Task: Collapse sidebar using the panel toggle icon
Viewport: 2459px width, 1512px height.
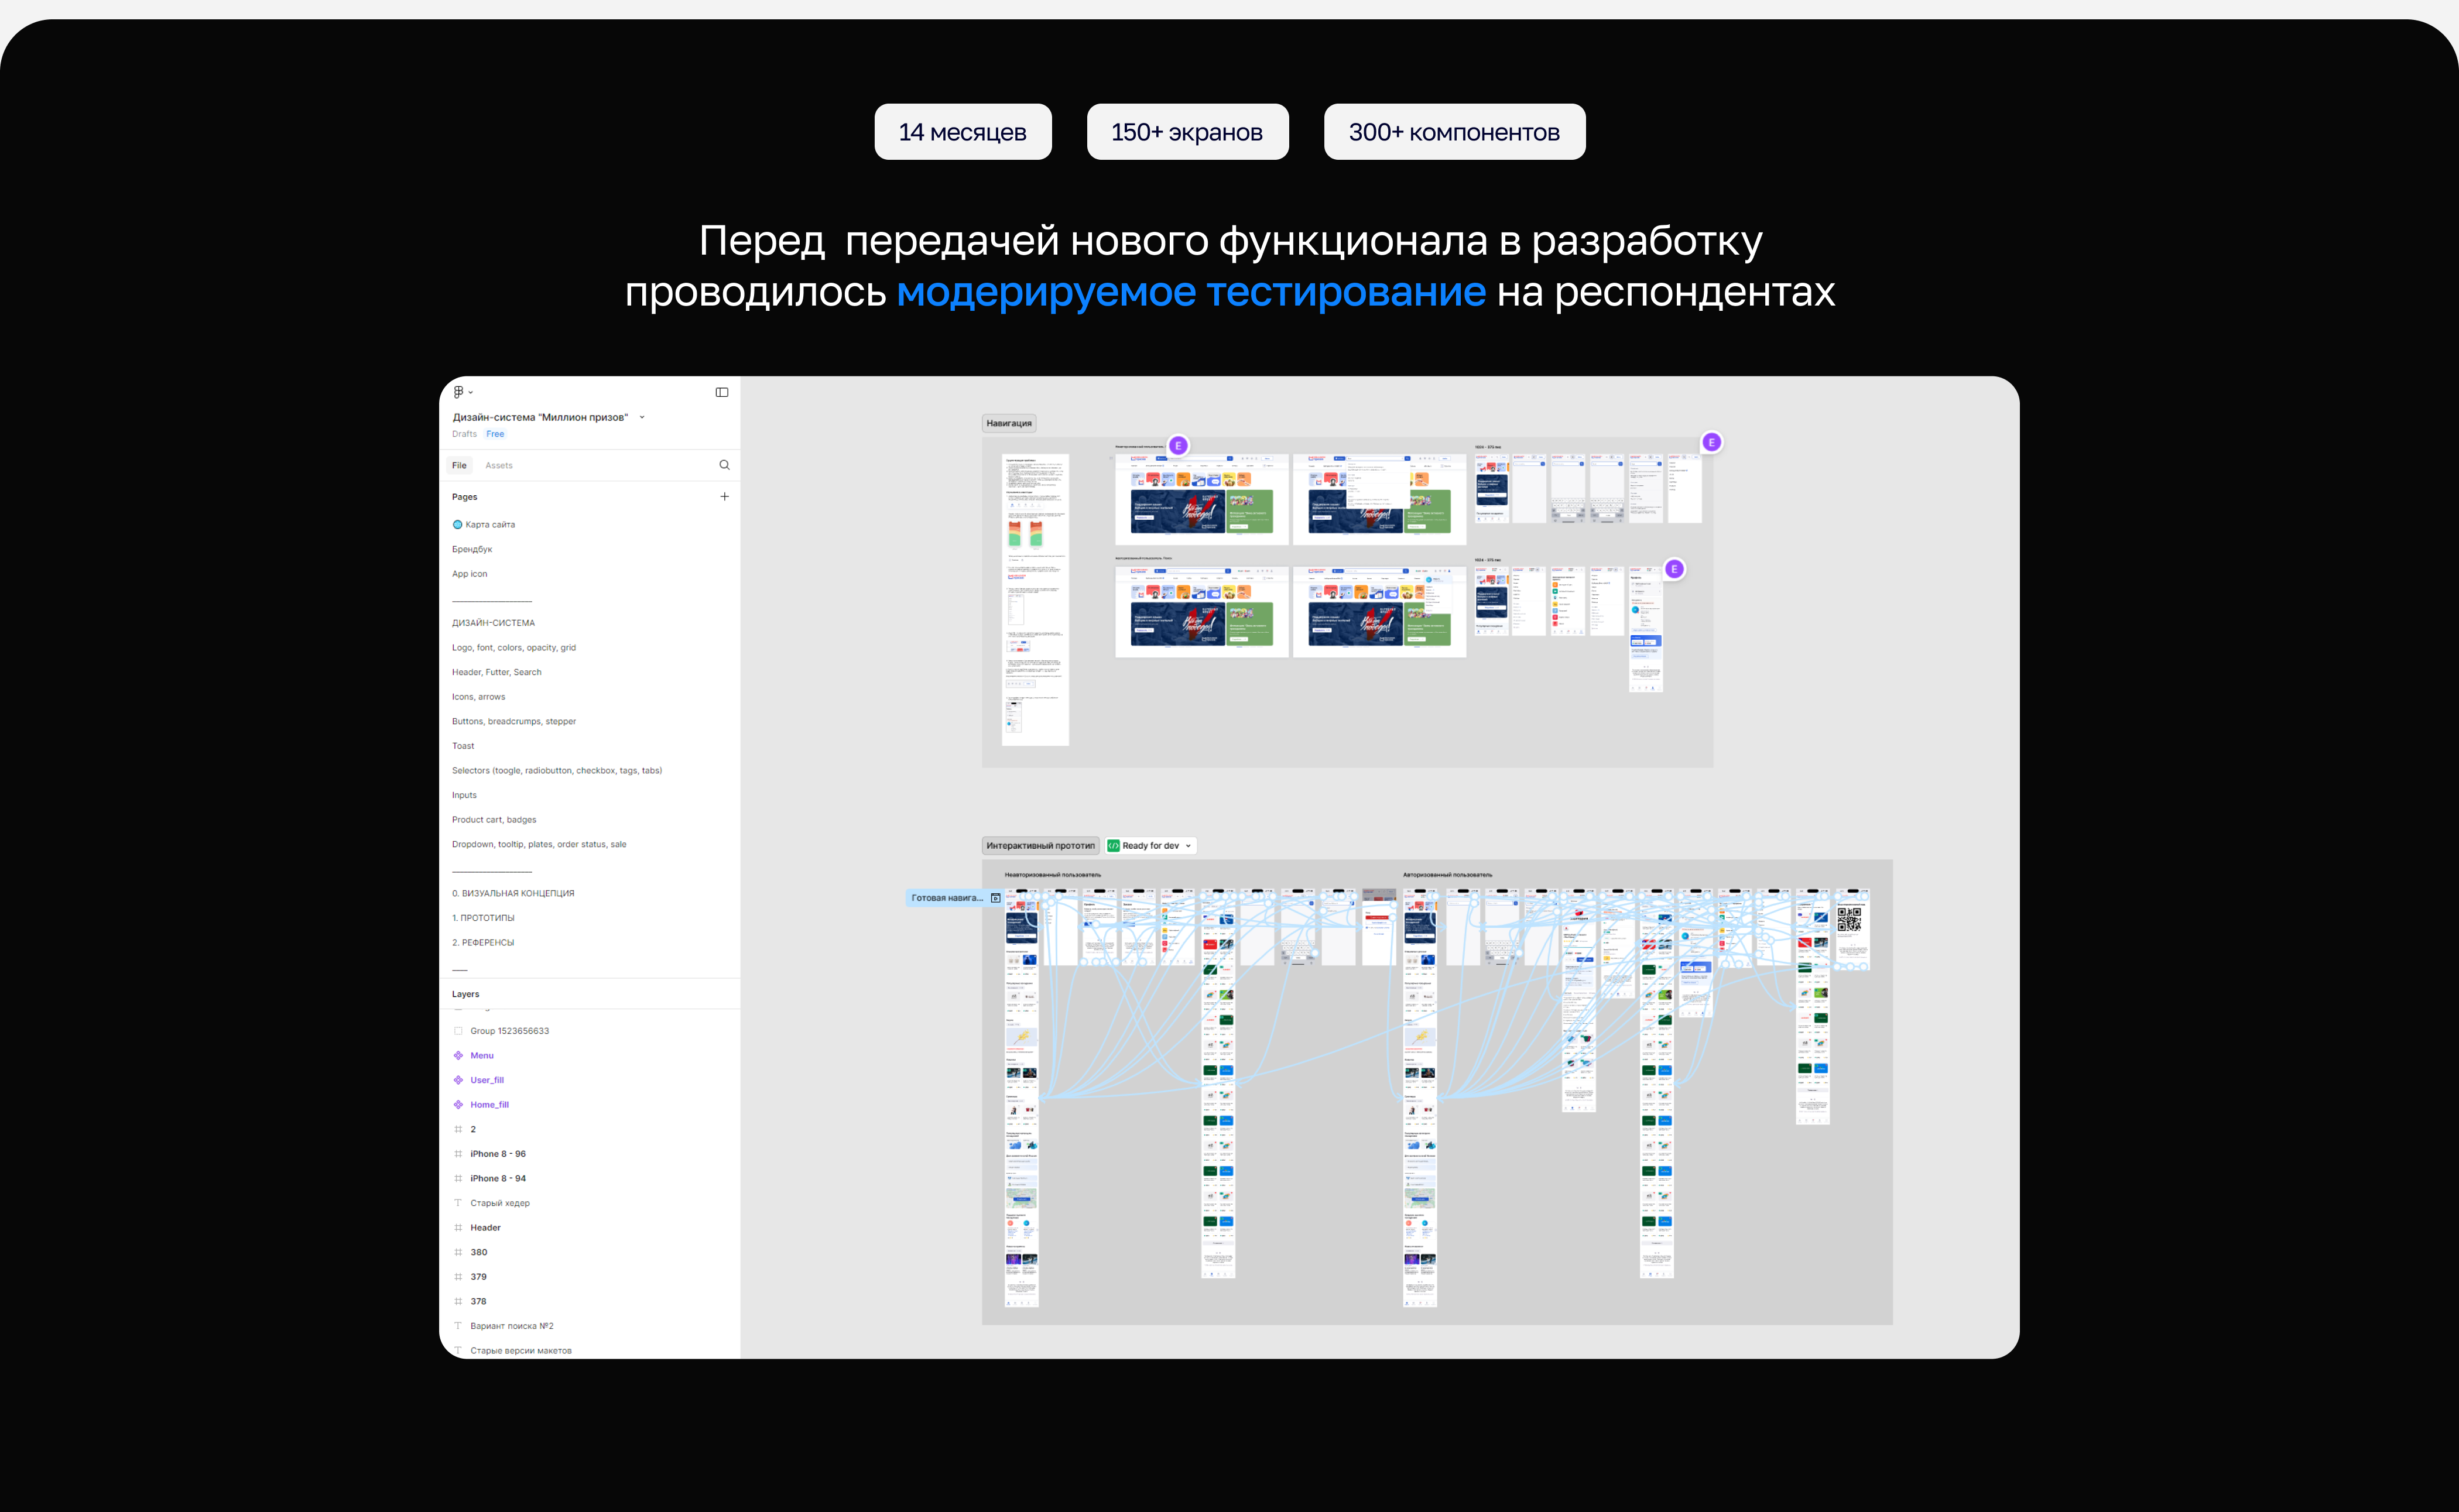Action: [x=722, y=392]
